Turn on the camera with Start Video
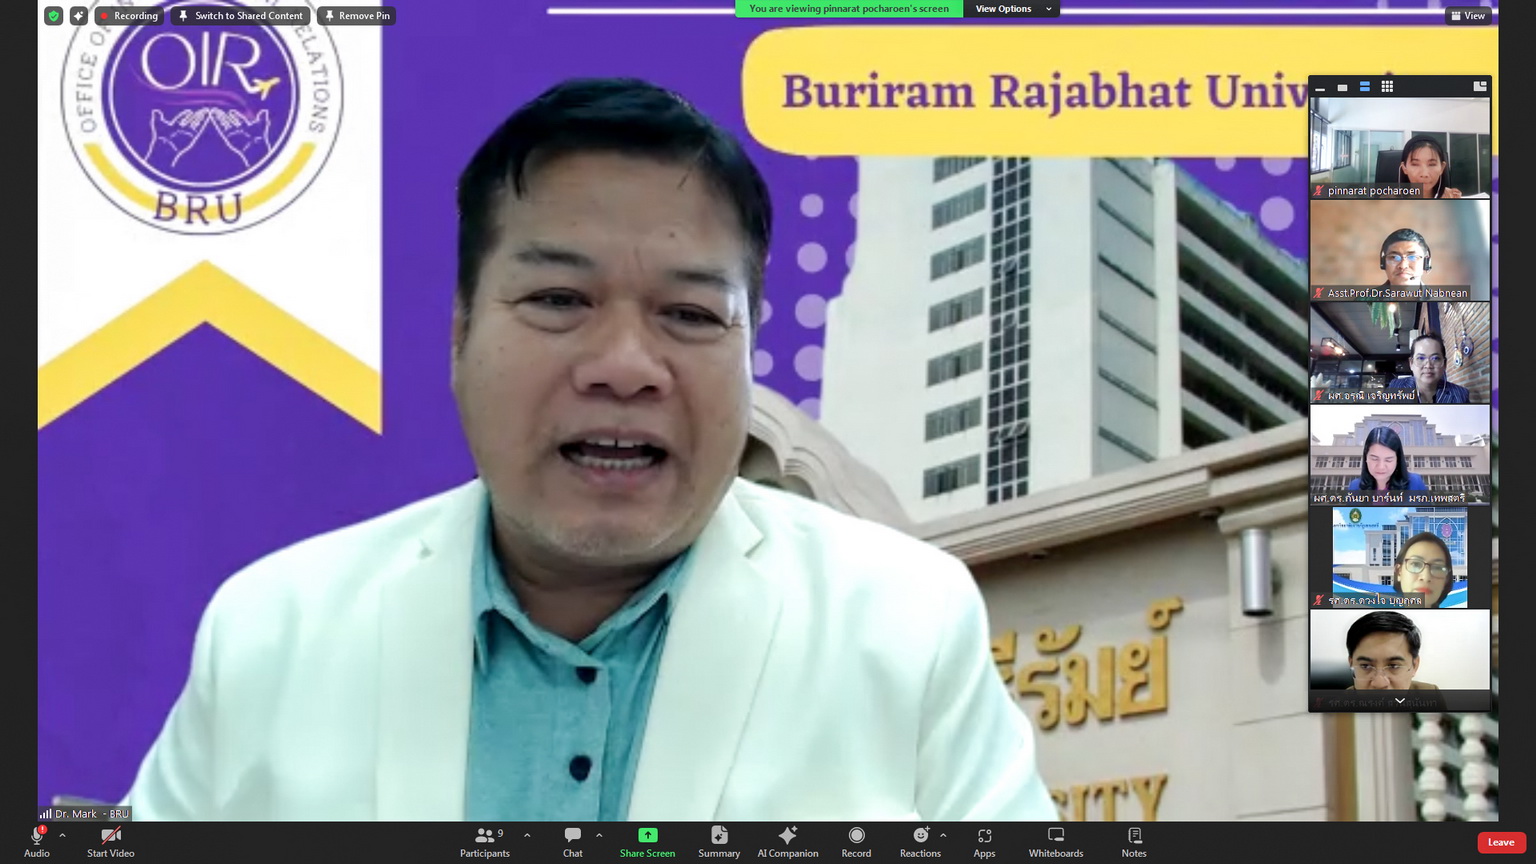This screenshot has height=864, width=1536. [110, 841]
